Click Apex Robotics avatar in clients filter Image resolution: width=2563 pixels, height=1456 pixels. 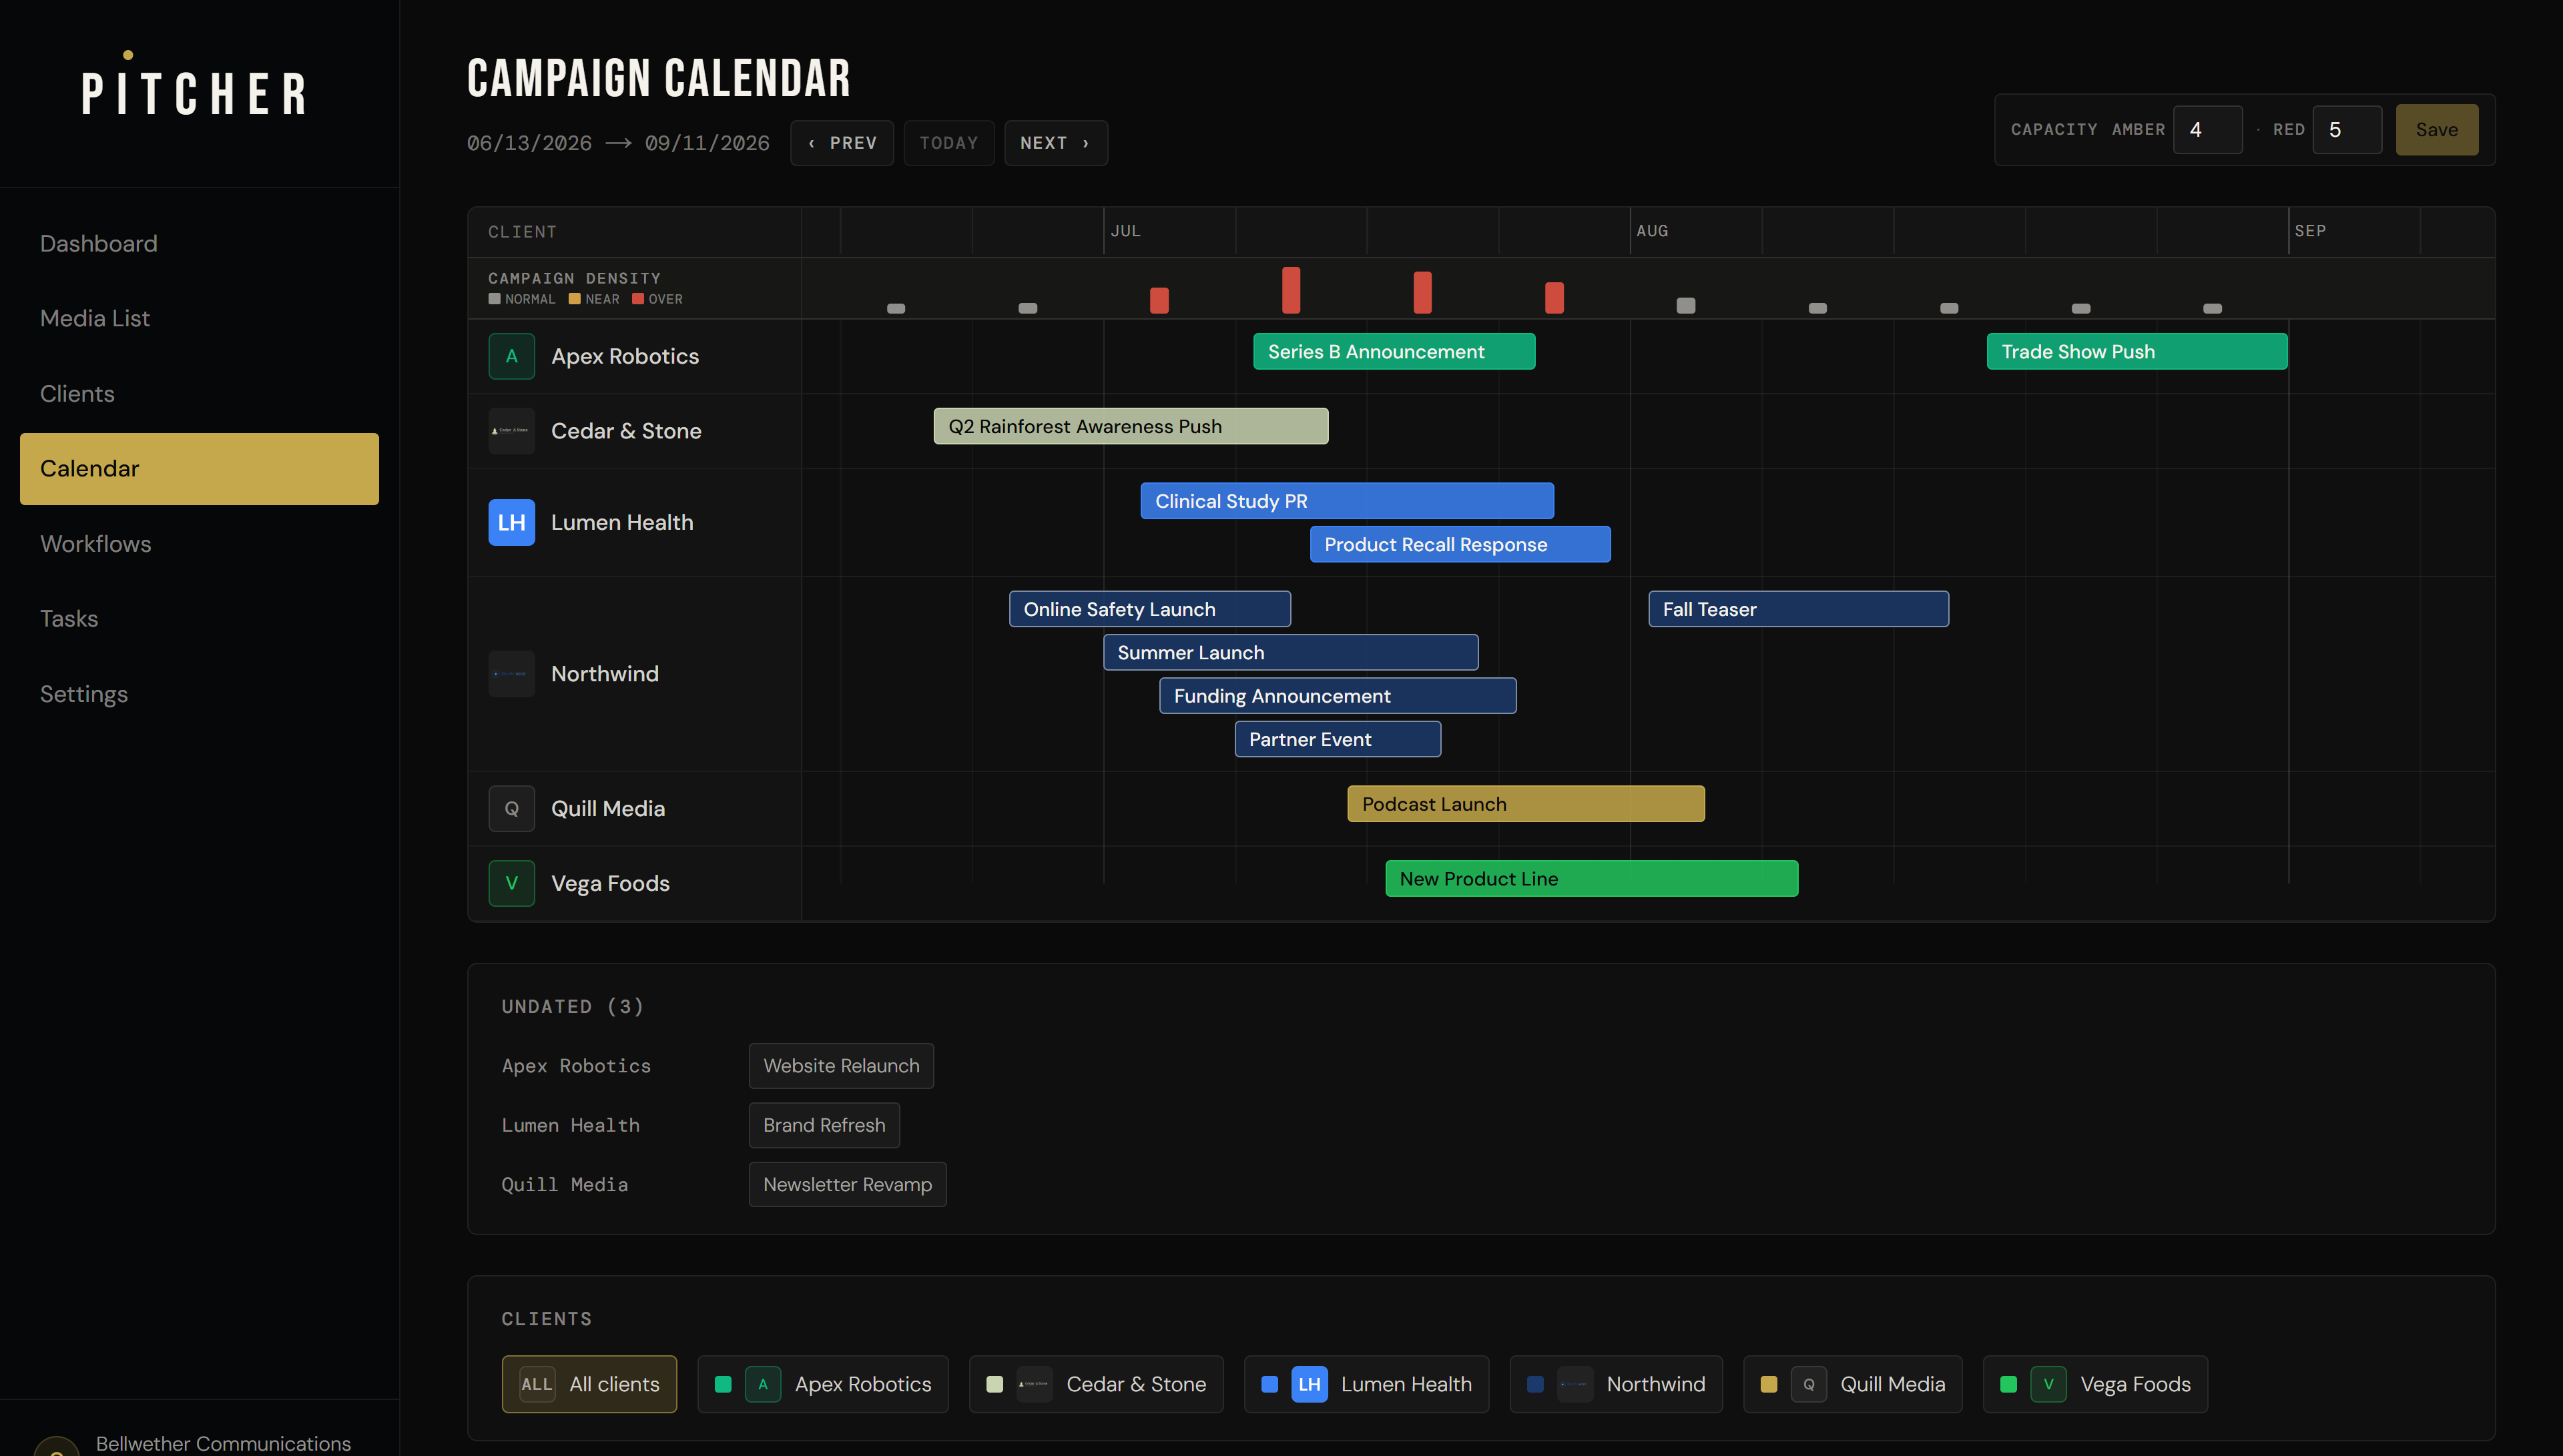pyautogui.click(x=763, y=1384)
